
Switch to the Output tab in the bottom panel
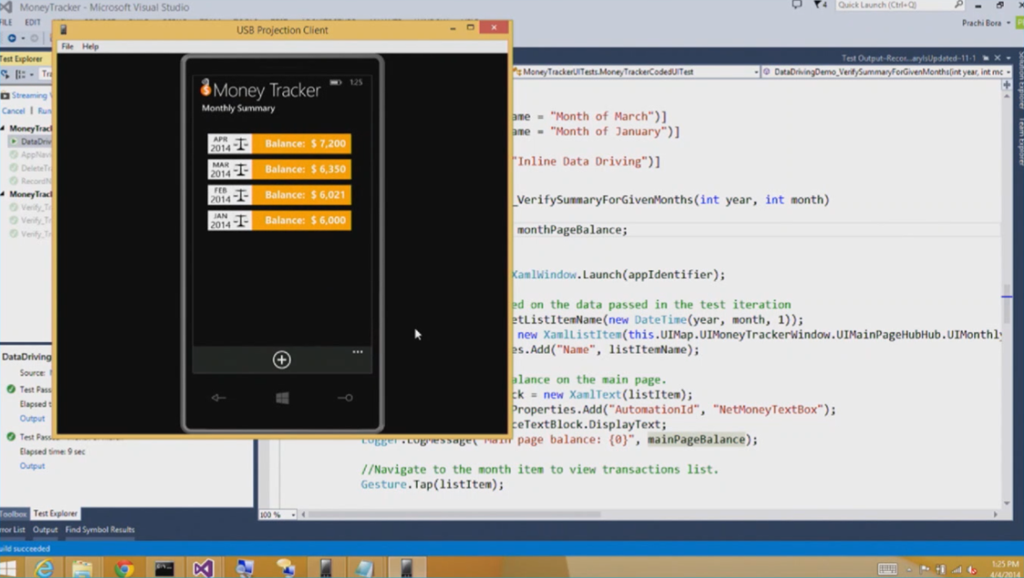click(45, 530)
